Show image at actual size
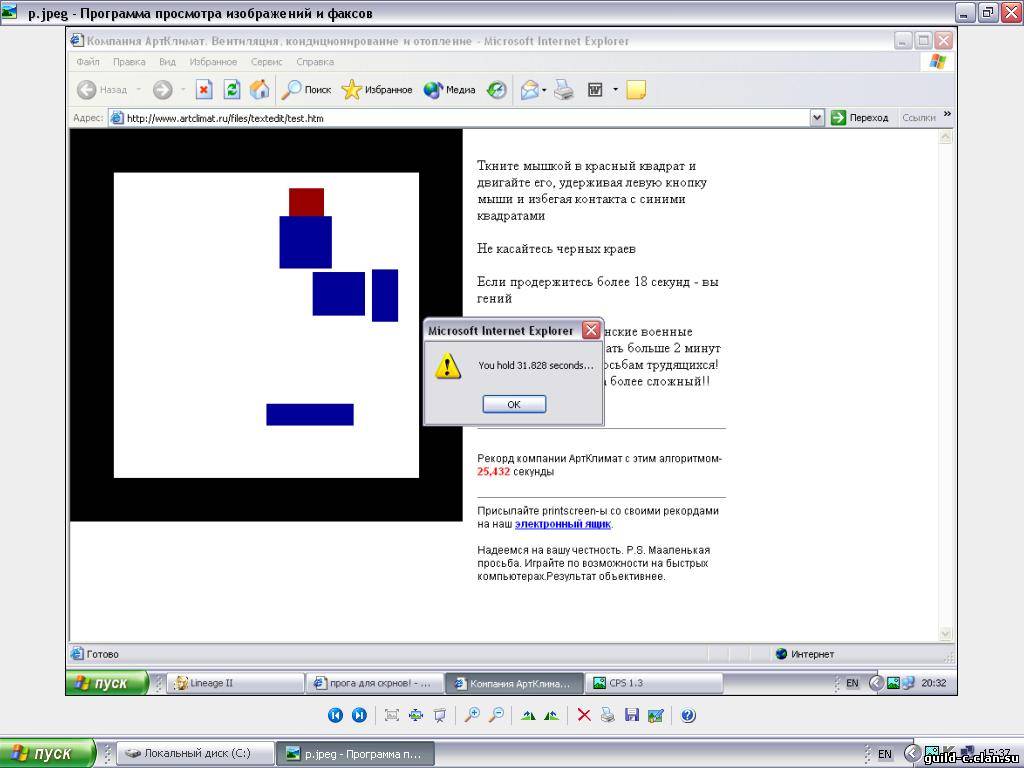Screen dimensions: 1024x768 (x=416, y=715)
